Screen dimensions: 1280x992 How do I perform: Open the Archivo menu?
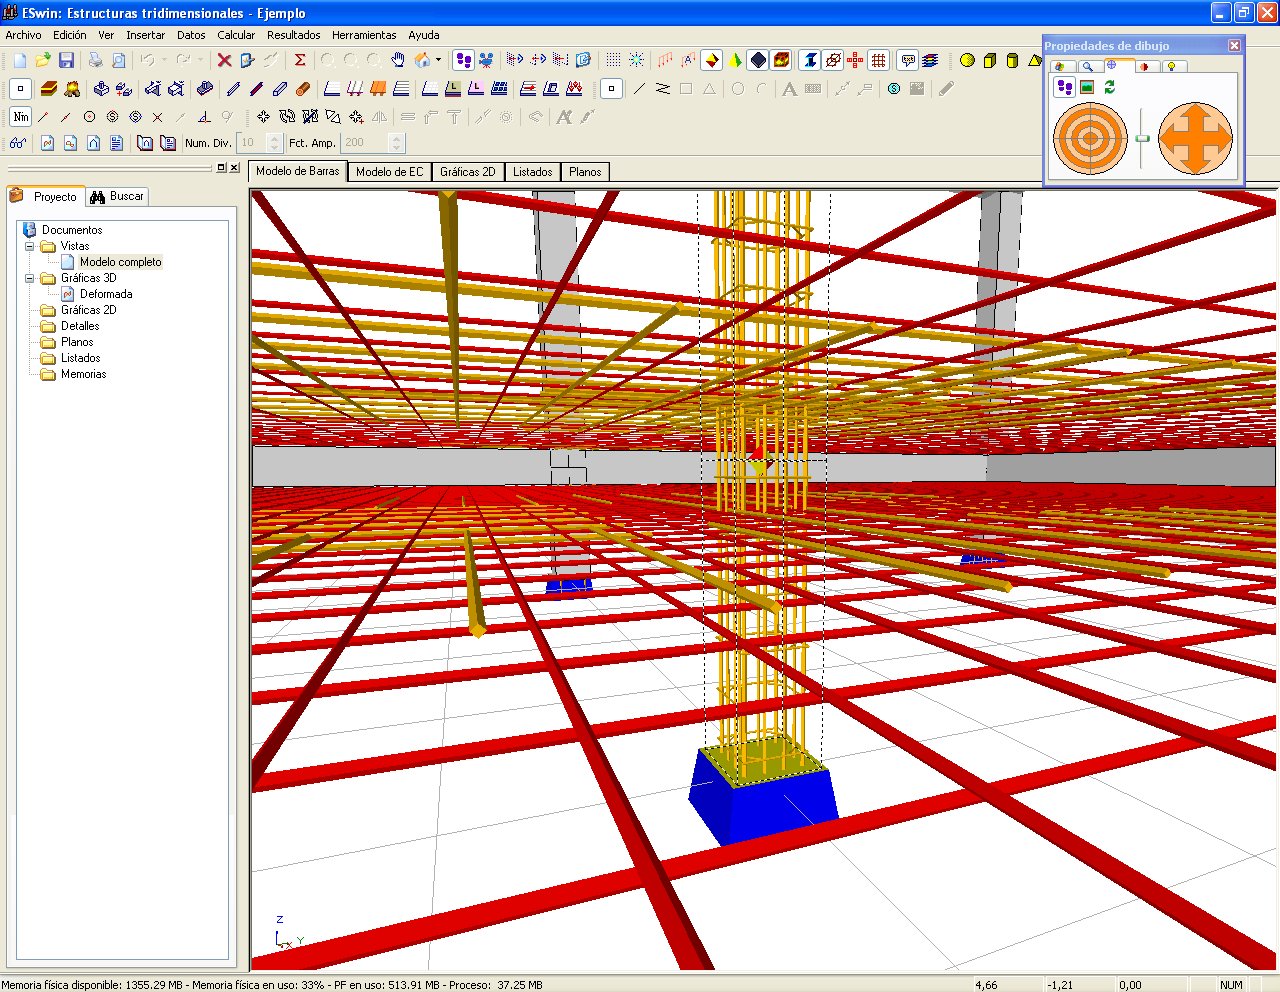click(x=24, y=35)
